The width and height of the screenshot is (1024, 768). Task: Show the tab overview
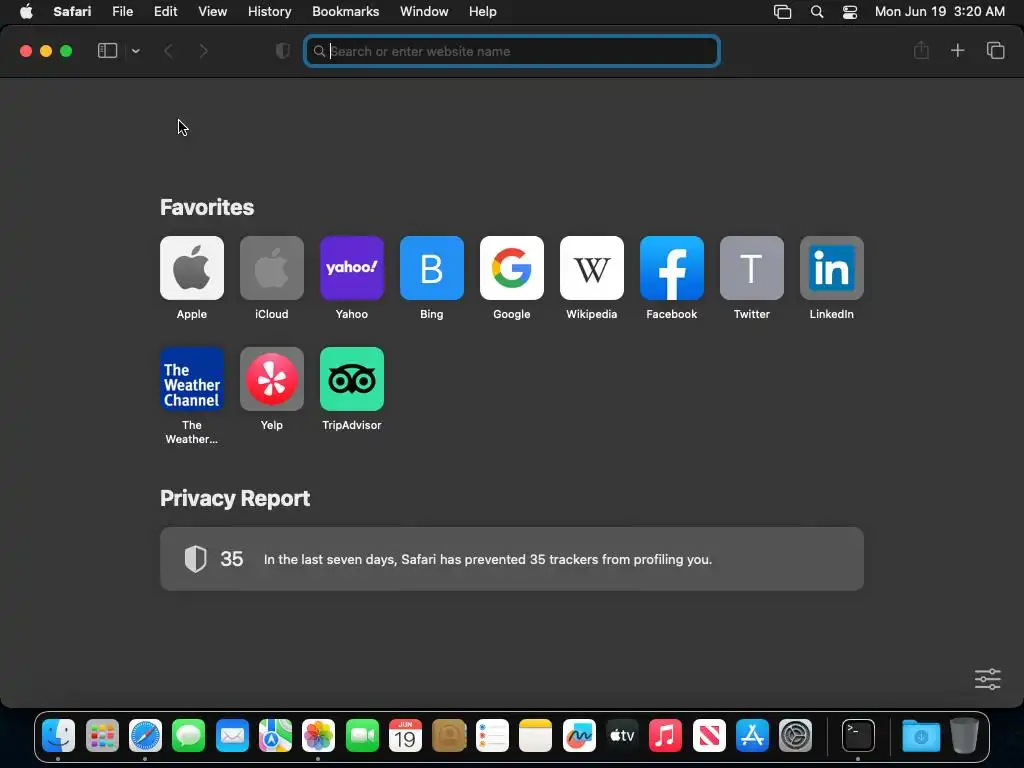pos(995,50)
